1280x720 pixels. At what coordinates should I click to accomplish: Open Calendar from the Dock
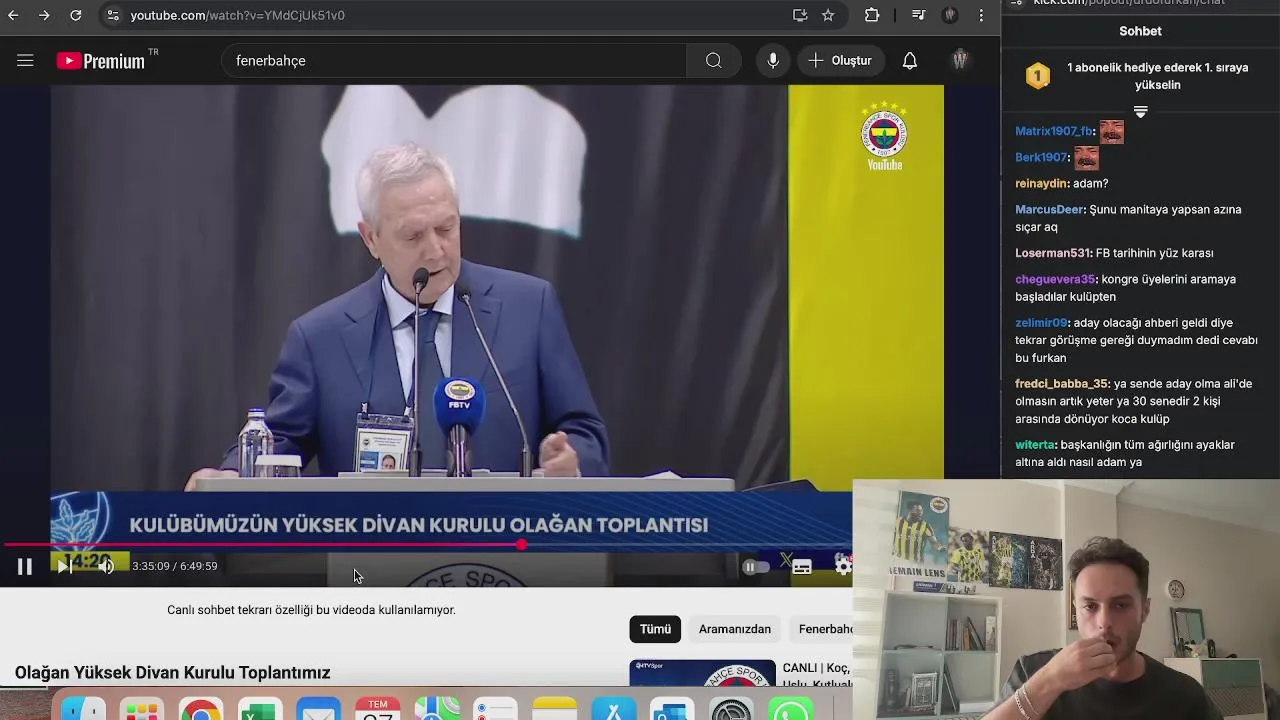(x=377, y=708)
